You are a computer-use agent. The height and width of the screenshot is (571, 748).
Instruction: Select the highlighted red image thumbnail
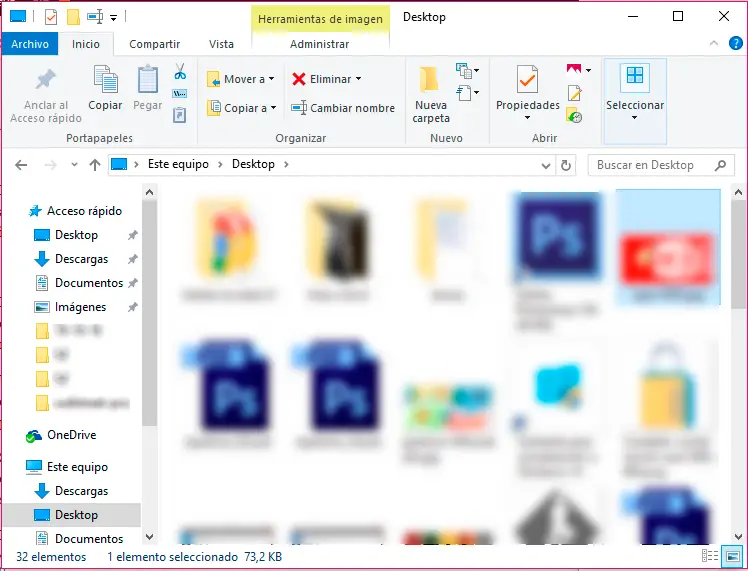(x=668, y=247)
